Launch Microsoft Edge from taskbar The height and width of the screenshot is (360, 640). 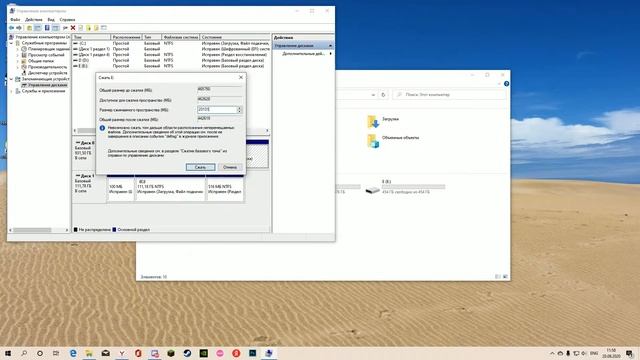[73, 353]
